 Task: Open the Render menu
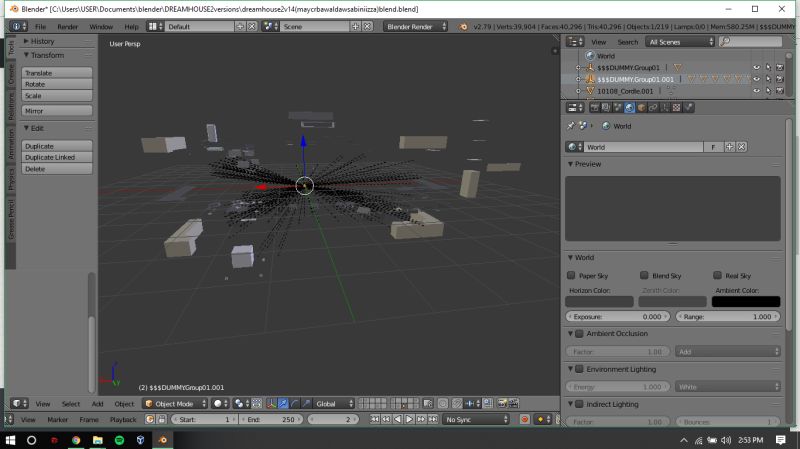(x=67, y=27)
